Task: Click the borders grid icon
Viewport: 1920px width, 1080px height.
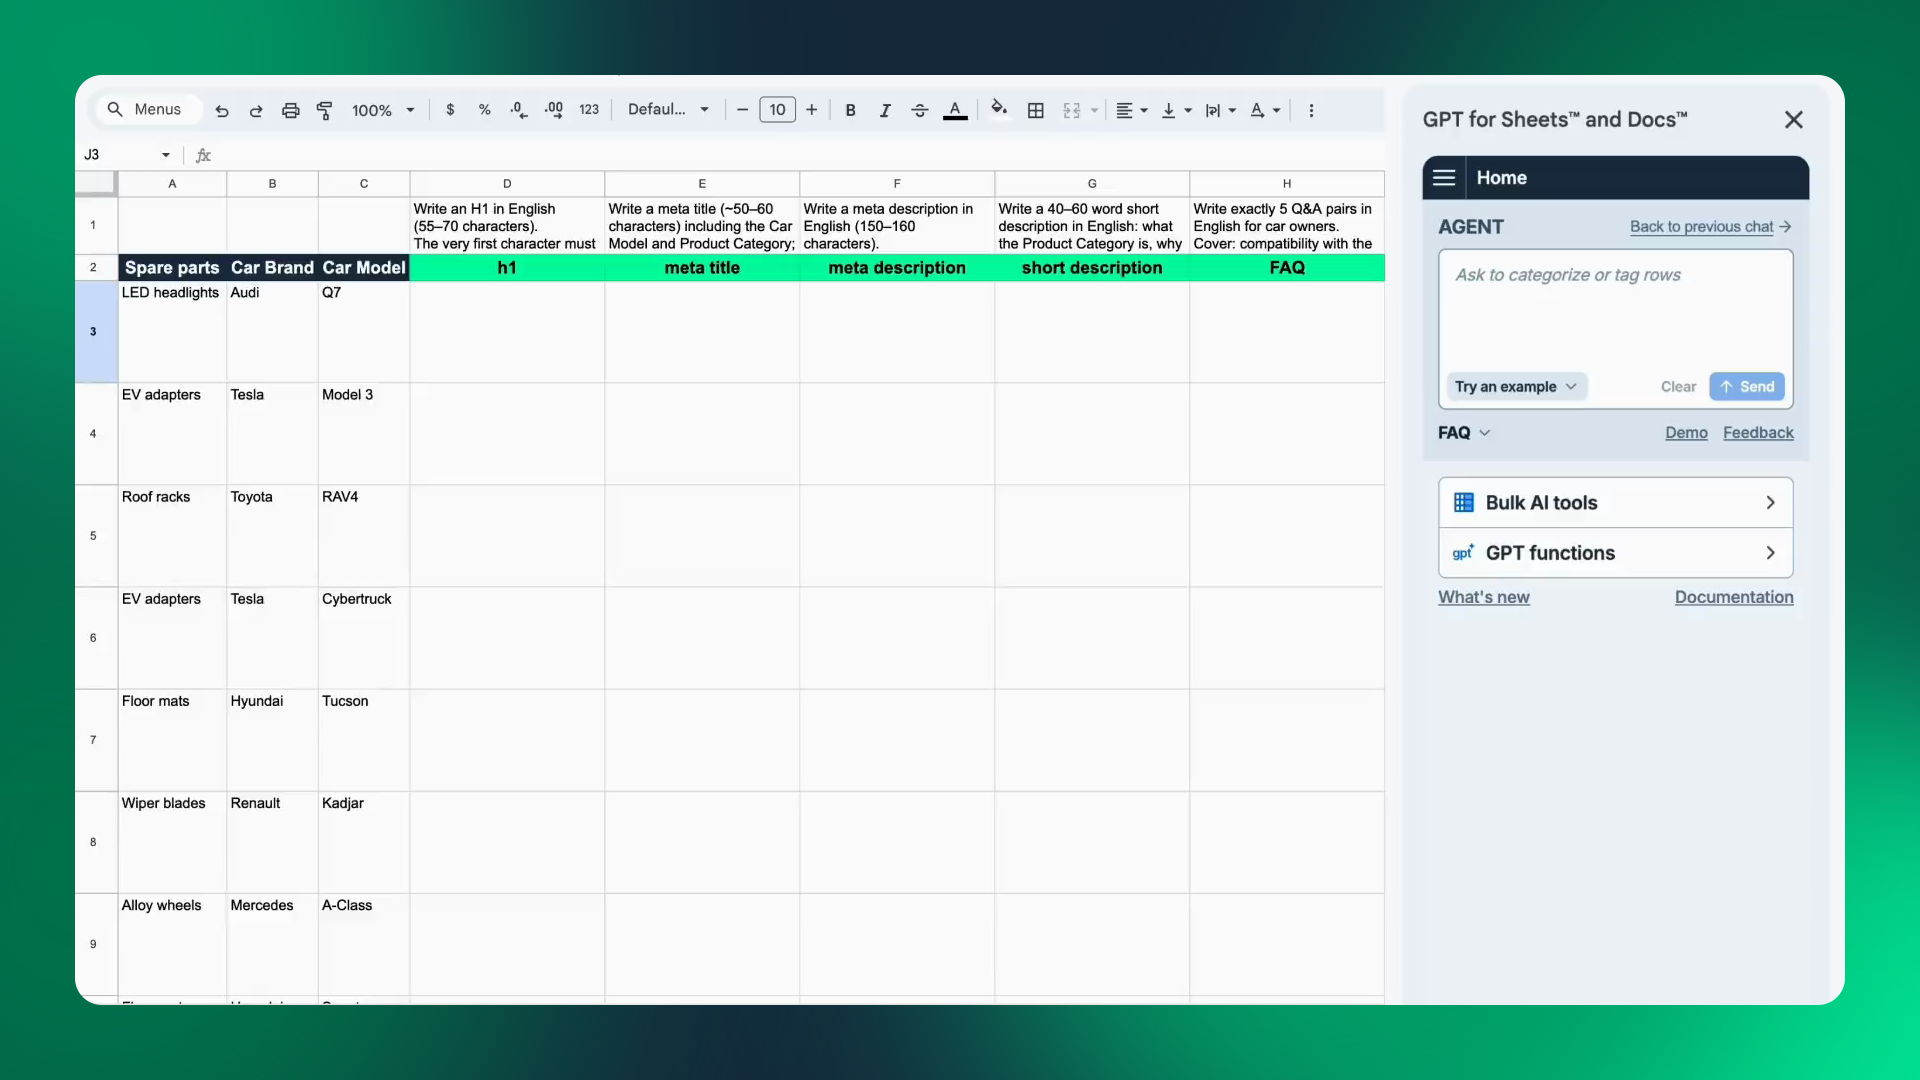Action: click(1036, 111)
